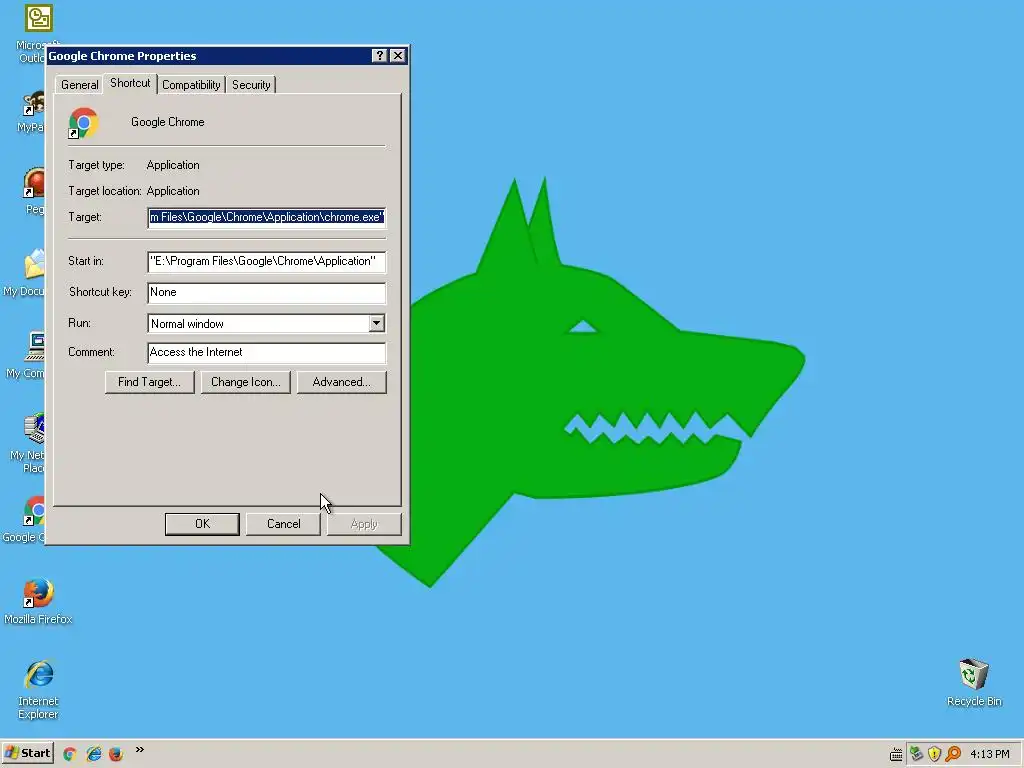This screenshot has width=1024, height=768.
Task: Cancel the Properties dialog
Action: point(283,524)
